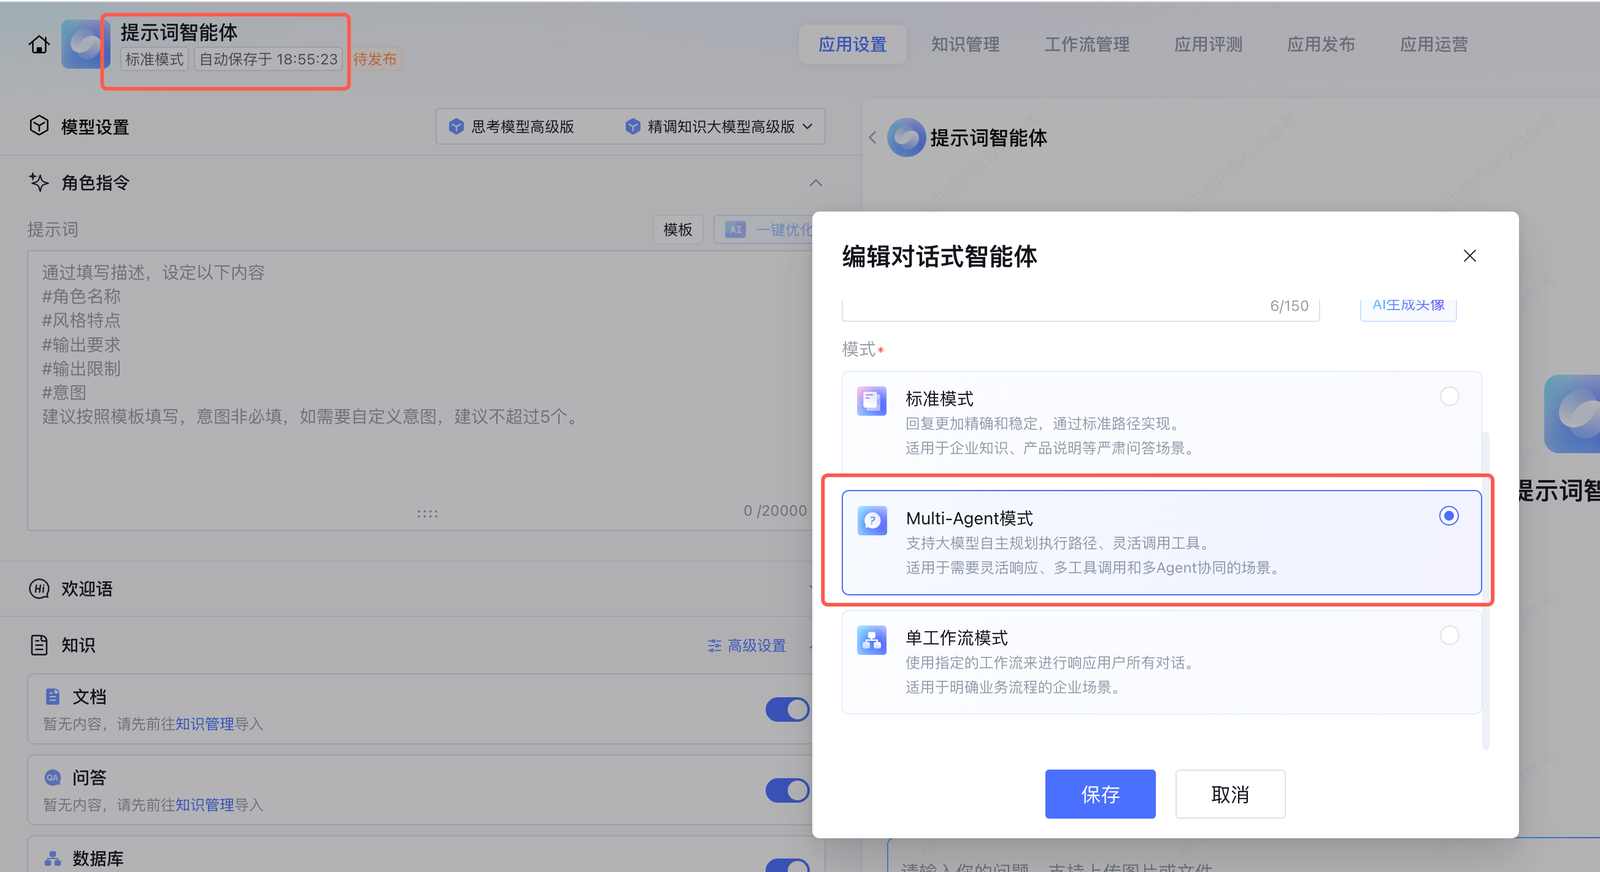The image size is (1600, 872).
Task: Click the home icon in top left
Action: coord(39,45)
